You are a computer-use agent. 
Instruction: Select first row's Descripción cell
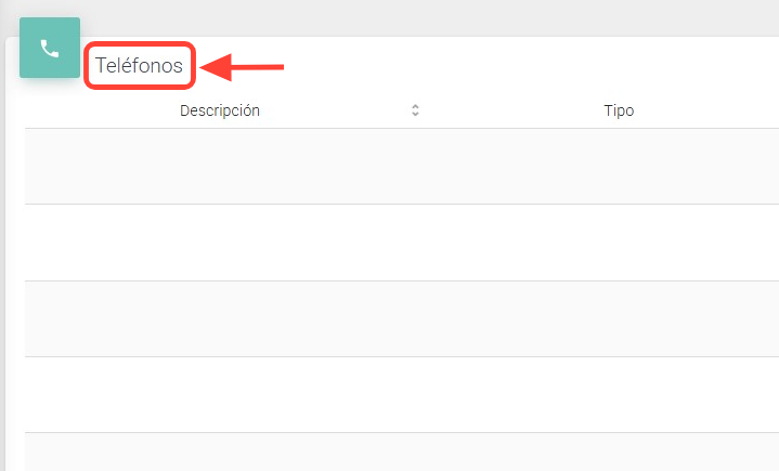click(220, 166)
